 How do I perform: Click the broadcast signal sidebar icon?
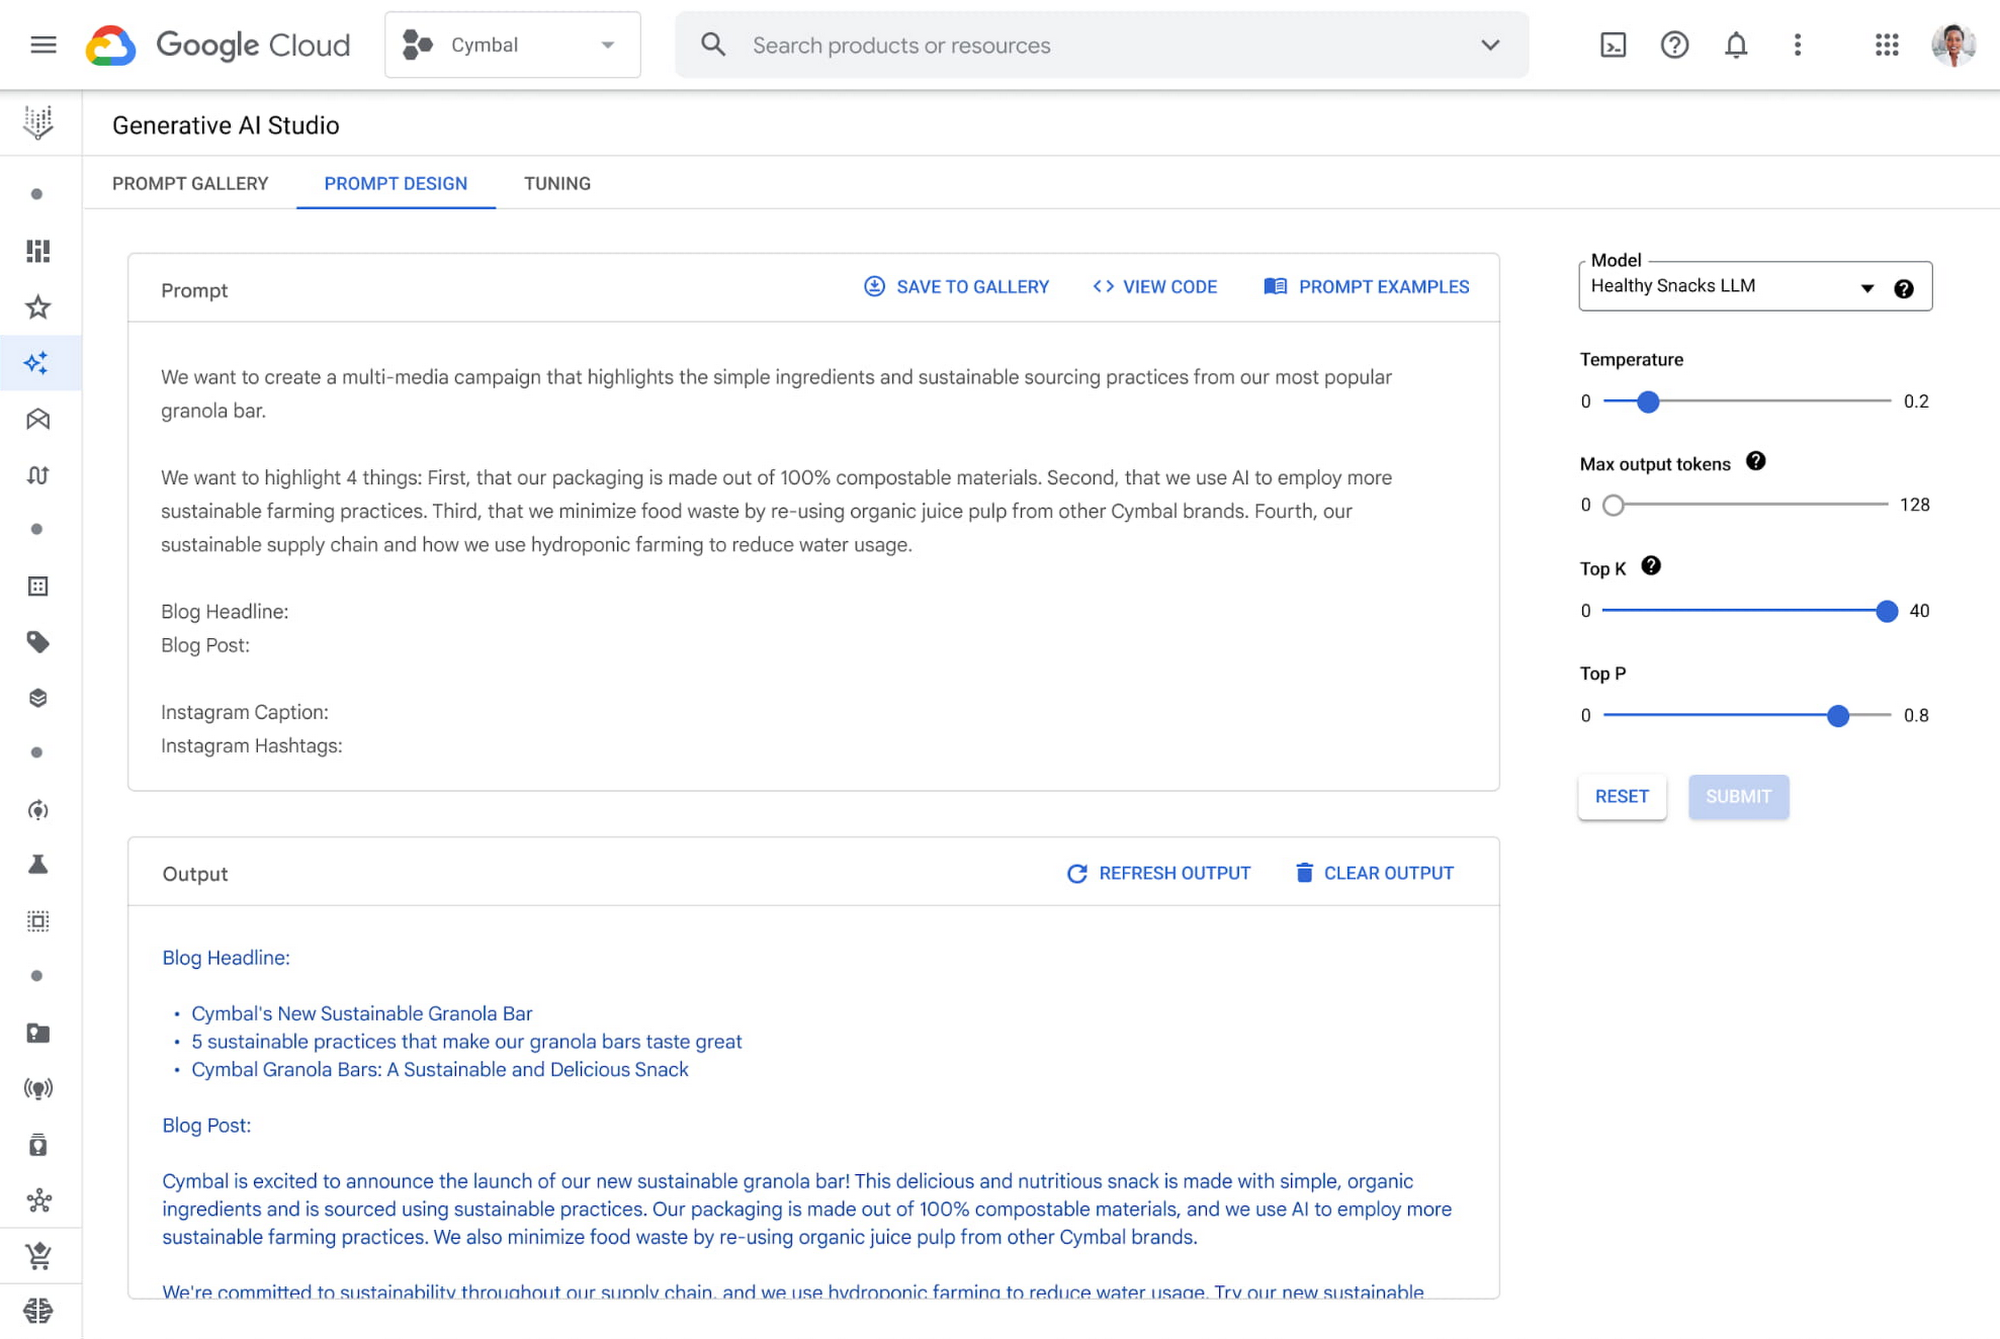[x=38, y=1089]
